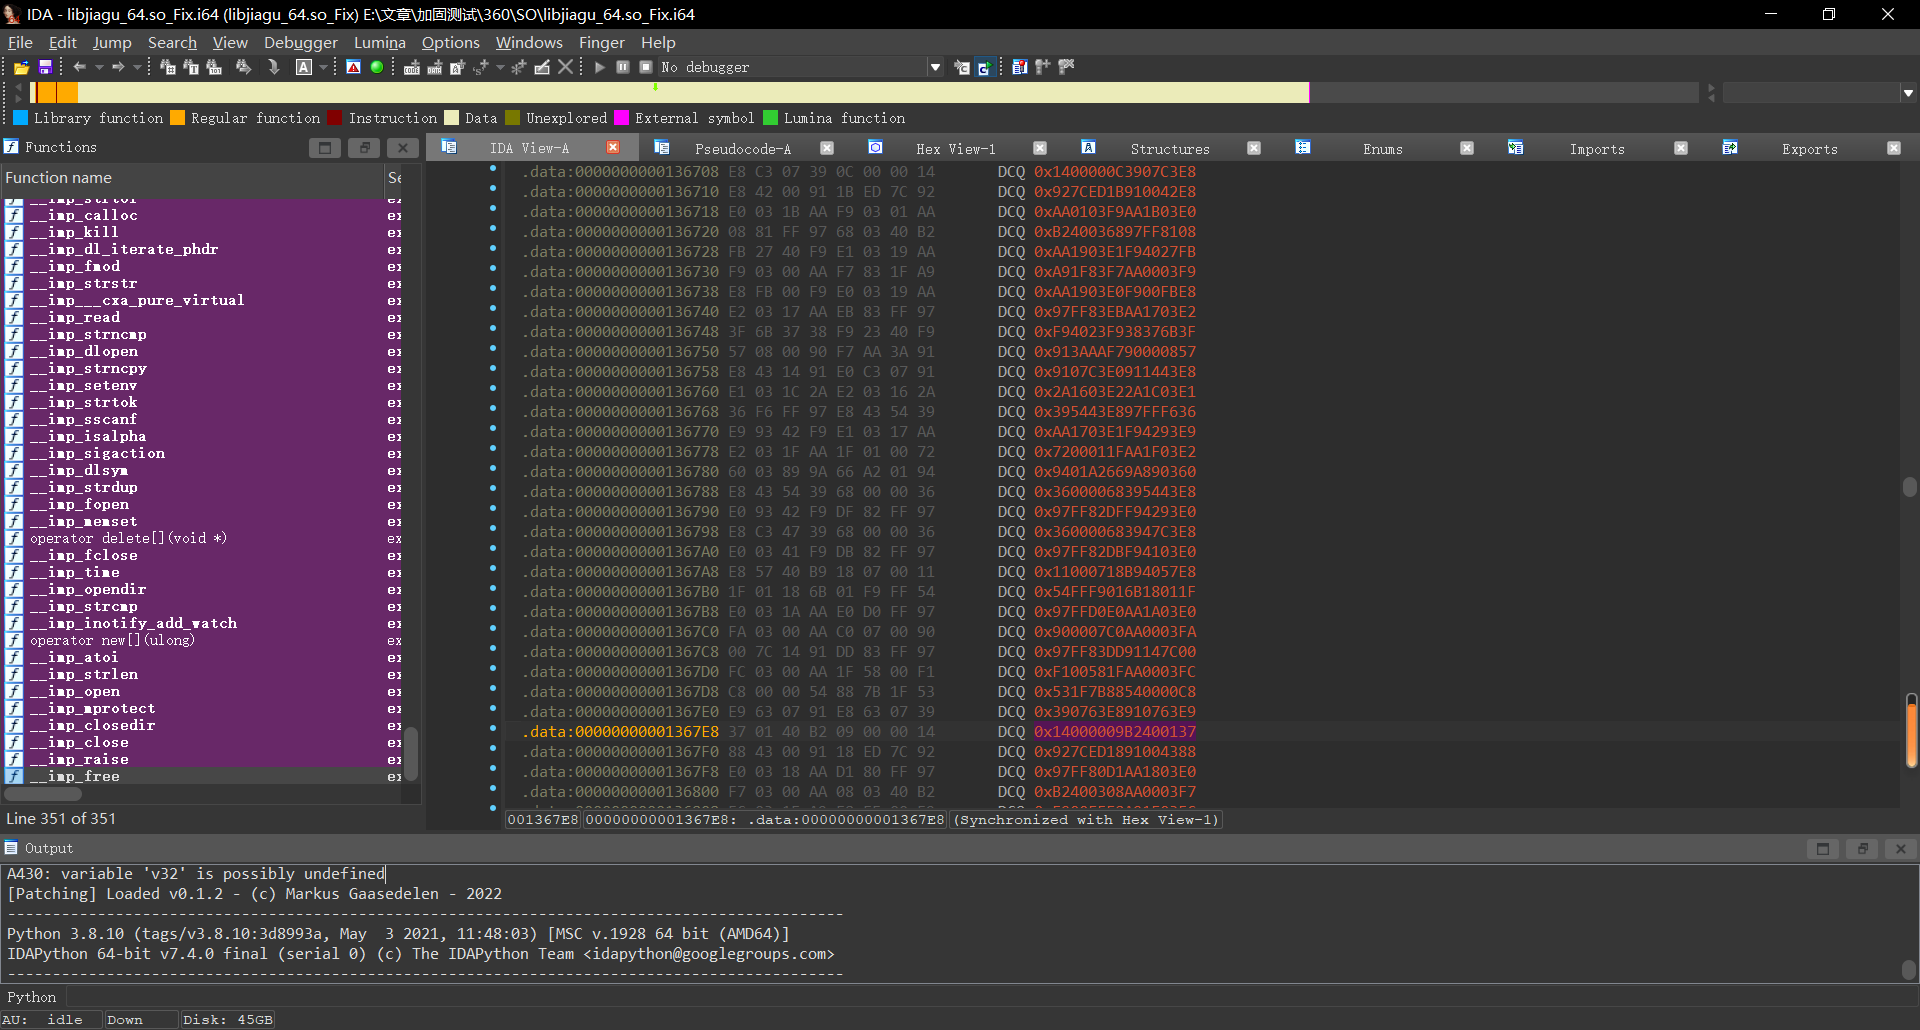Switch to the Enums tab
The image size is (1920, 1030).
tap(1383, 148)
